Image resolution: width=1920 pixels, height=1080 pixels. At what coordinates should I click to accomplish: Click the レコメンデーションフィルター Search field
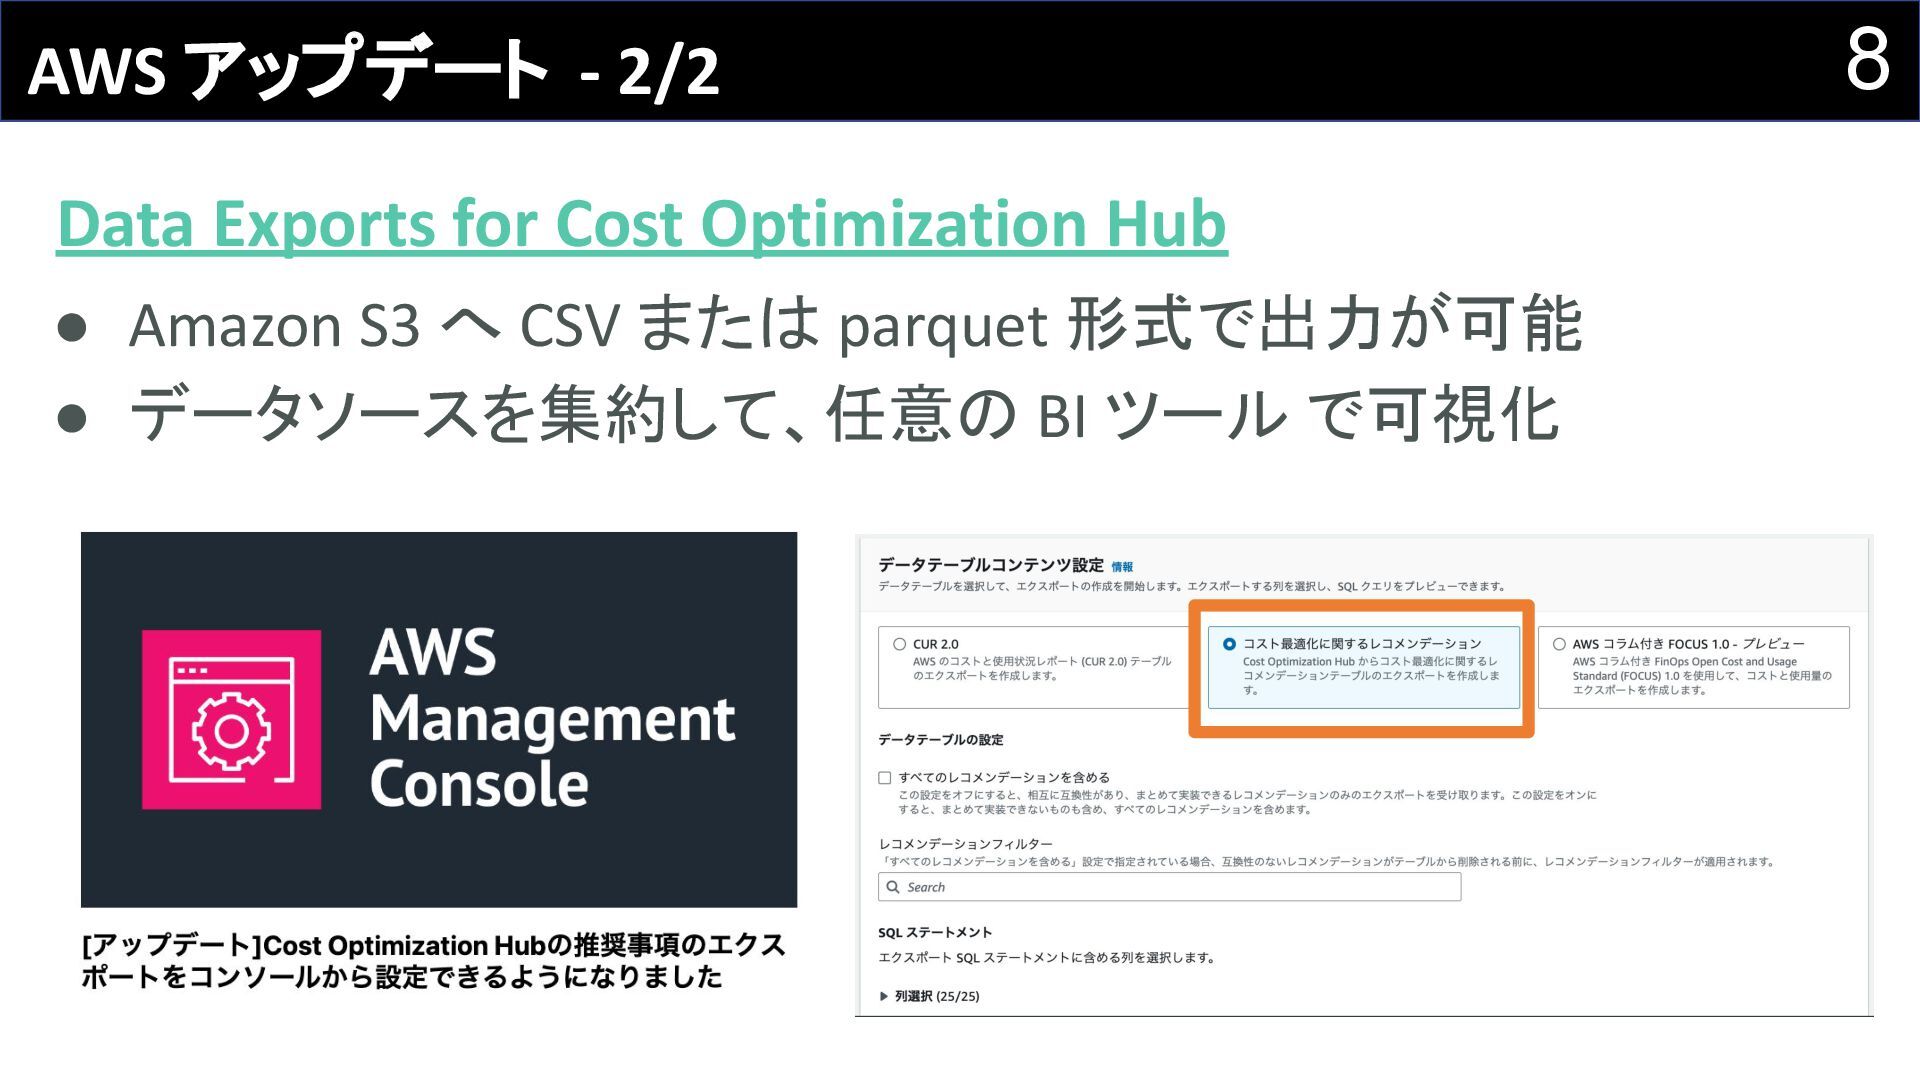click(x=1169, y=887)
